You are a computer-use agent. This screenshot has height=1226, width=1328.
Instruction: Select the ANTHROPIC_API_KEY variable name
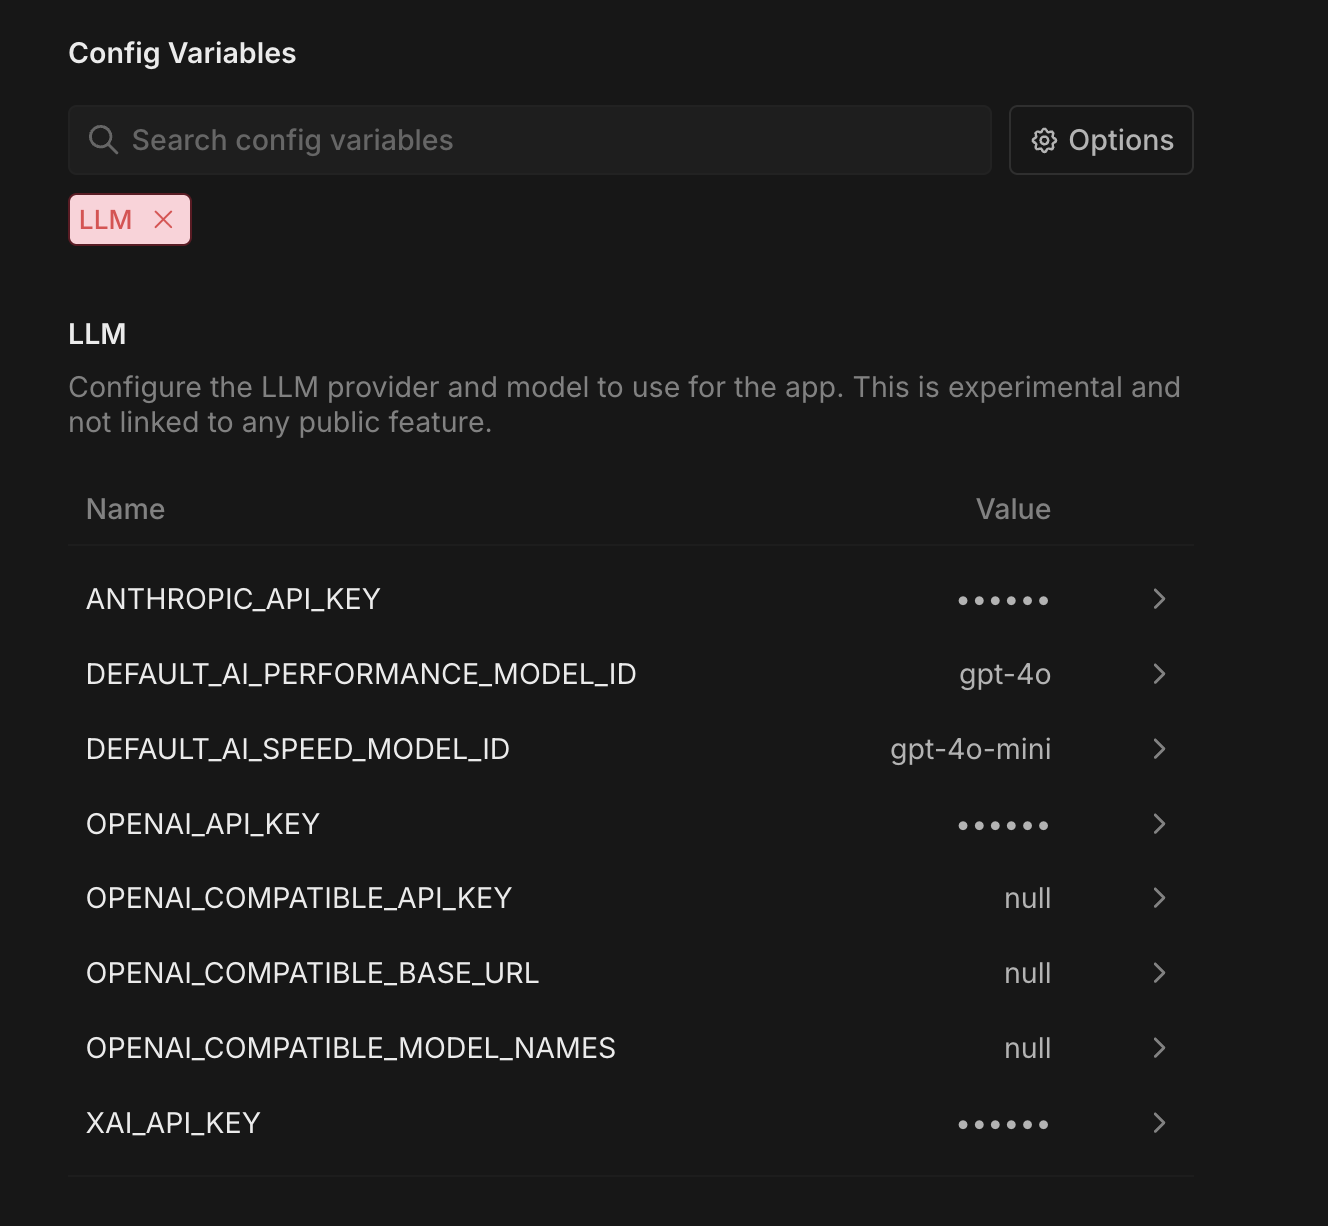pyautogui.click(x=233, y=599)
